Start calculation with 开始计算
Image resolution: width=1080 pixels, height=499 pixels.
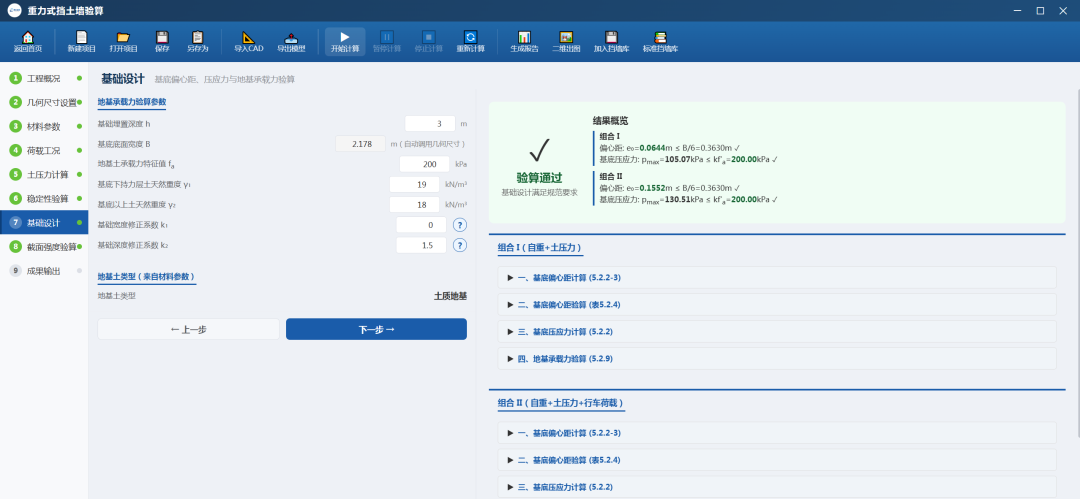coord(345,41)
